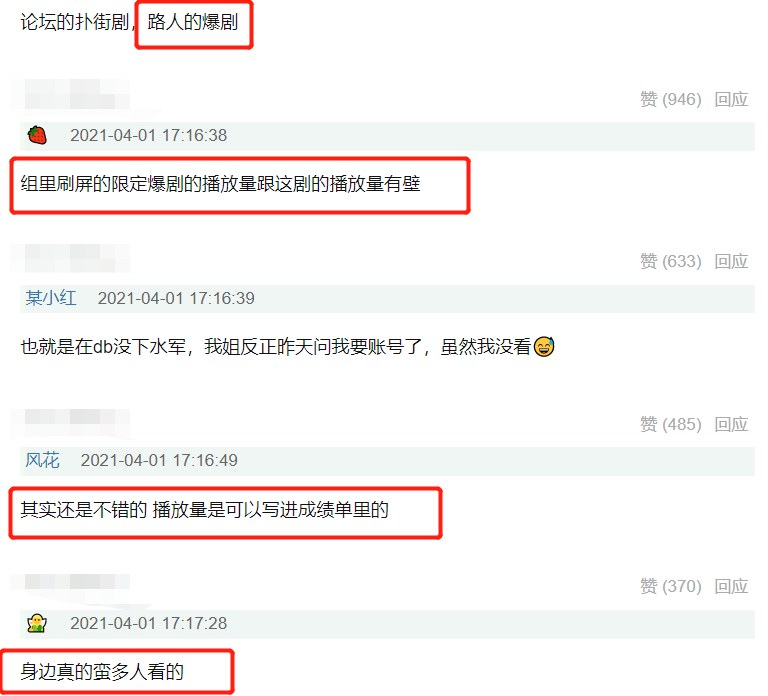Like the comment with 485 likes
Viewport: 768px width, 696px height.
(671, 424)
